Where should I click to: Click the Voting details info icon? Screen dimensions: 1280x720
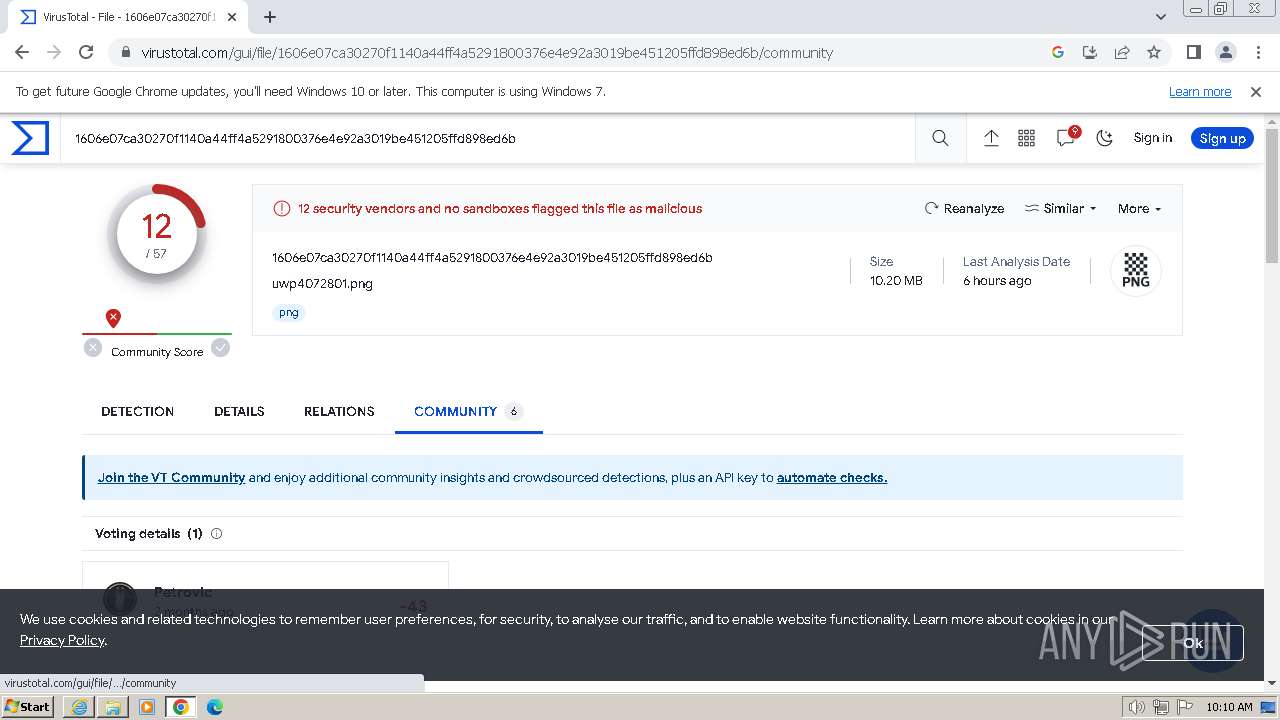(x=216, y=534)
